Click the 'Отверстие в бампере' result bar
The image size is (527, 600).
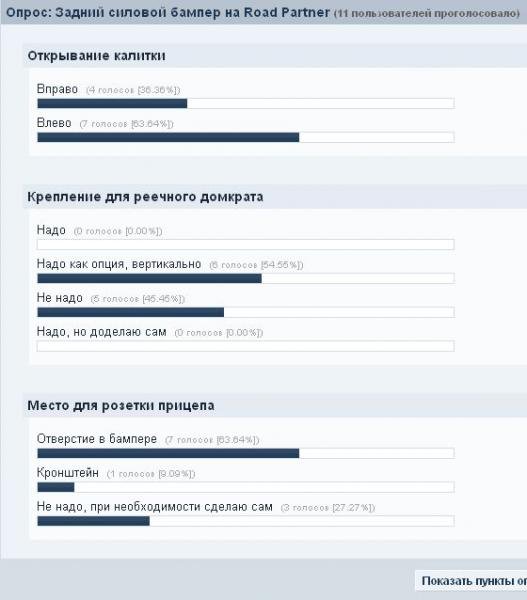point(246,453)
